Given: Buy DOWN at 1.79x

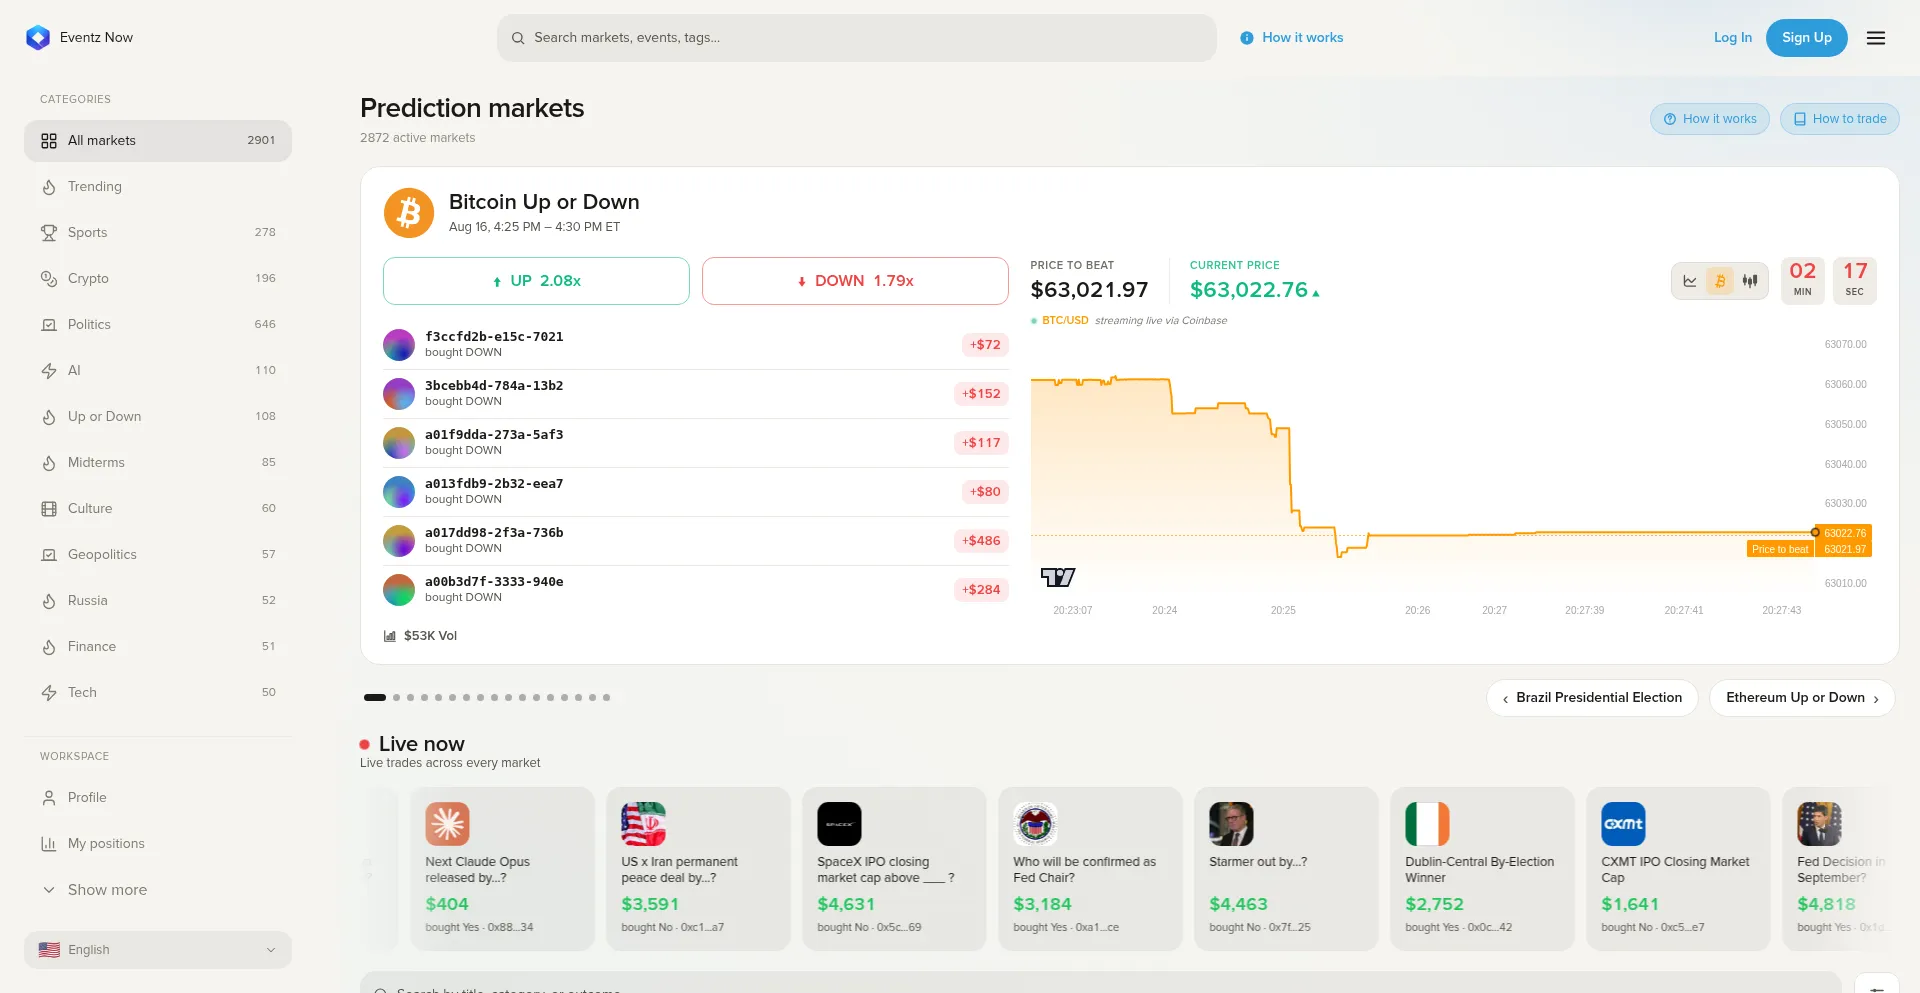Looking at the screenshot, I should [855, 281].
